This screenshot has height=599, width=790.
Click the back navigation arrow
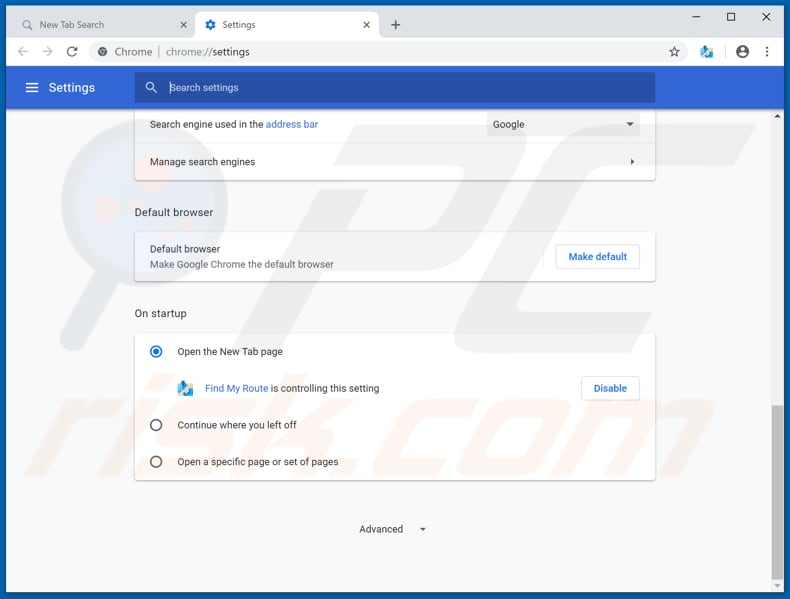(x=23, y=51)
